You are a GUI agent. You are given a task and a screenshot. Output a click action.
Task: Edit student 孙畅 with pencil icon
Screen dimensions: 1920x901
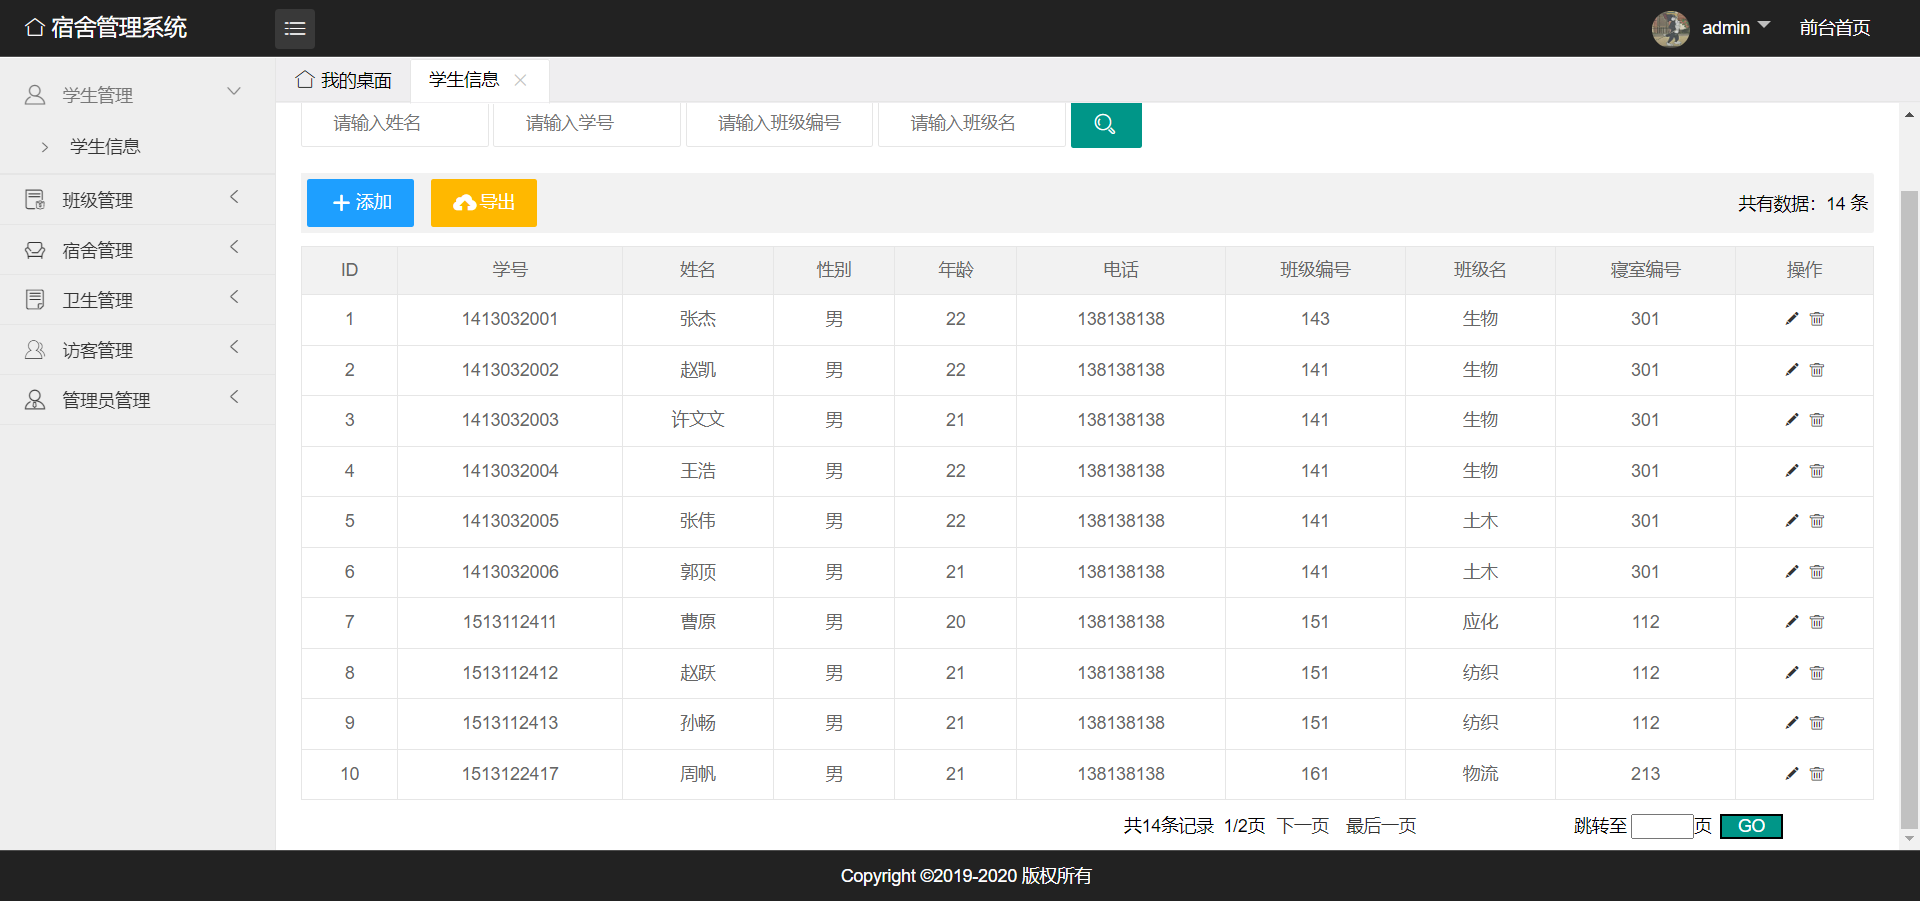[x=1792, y=723]
